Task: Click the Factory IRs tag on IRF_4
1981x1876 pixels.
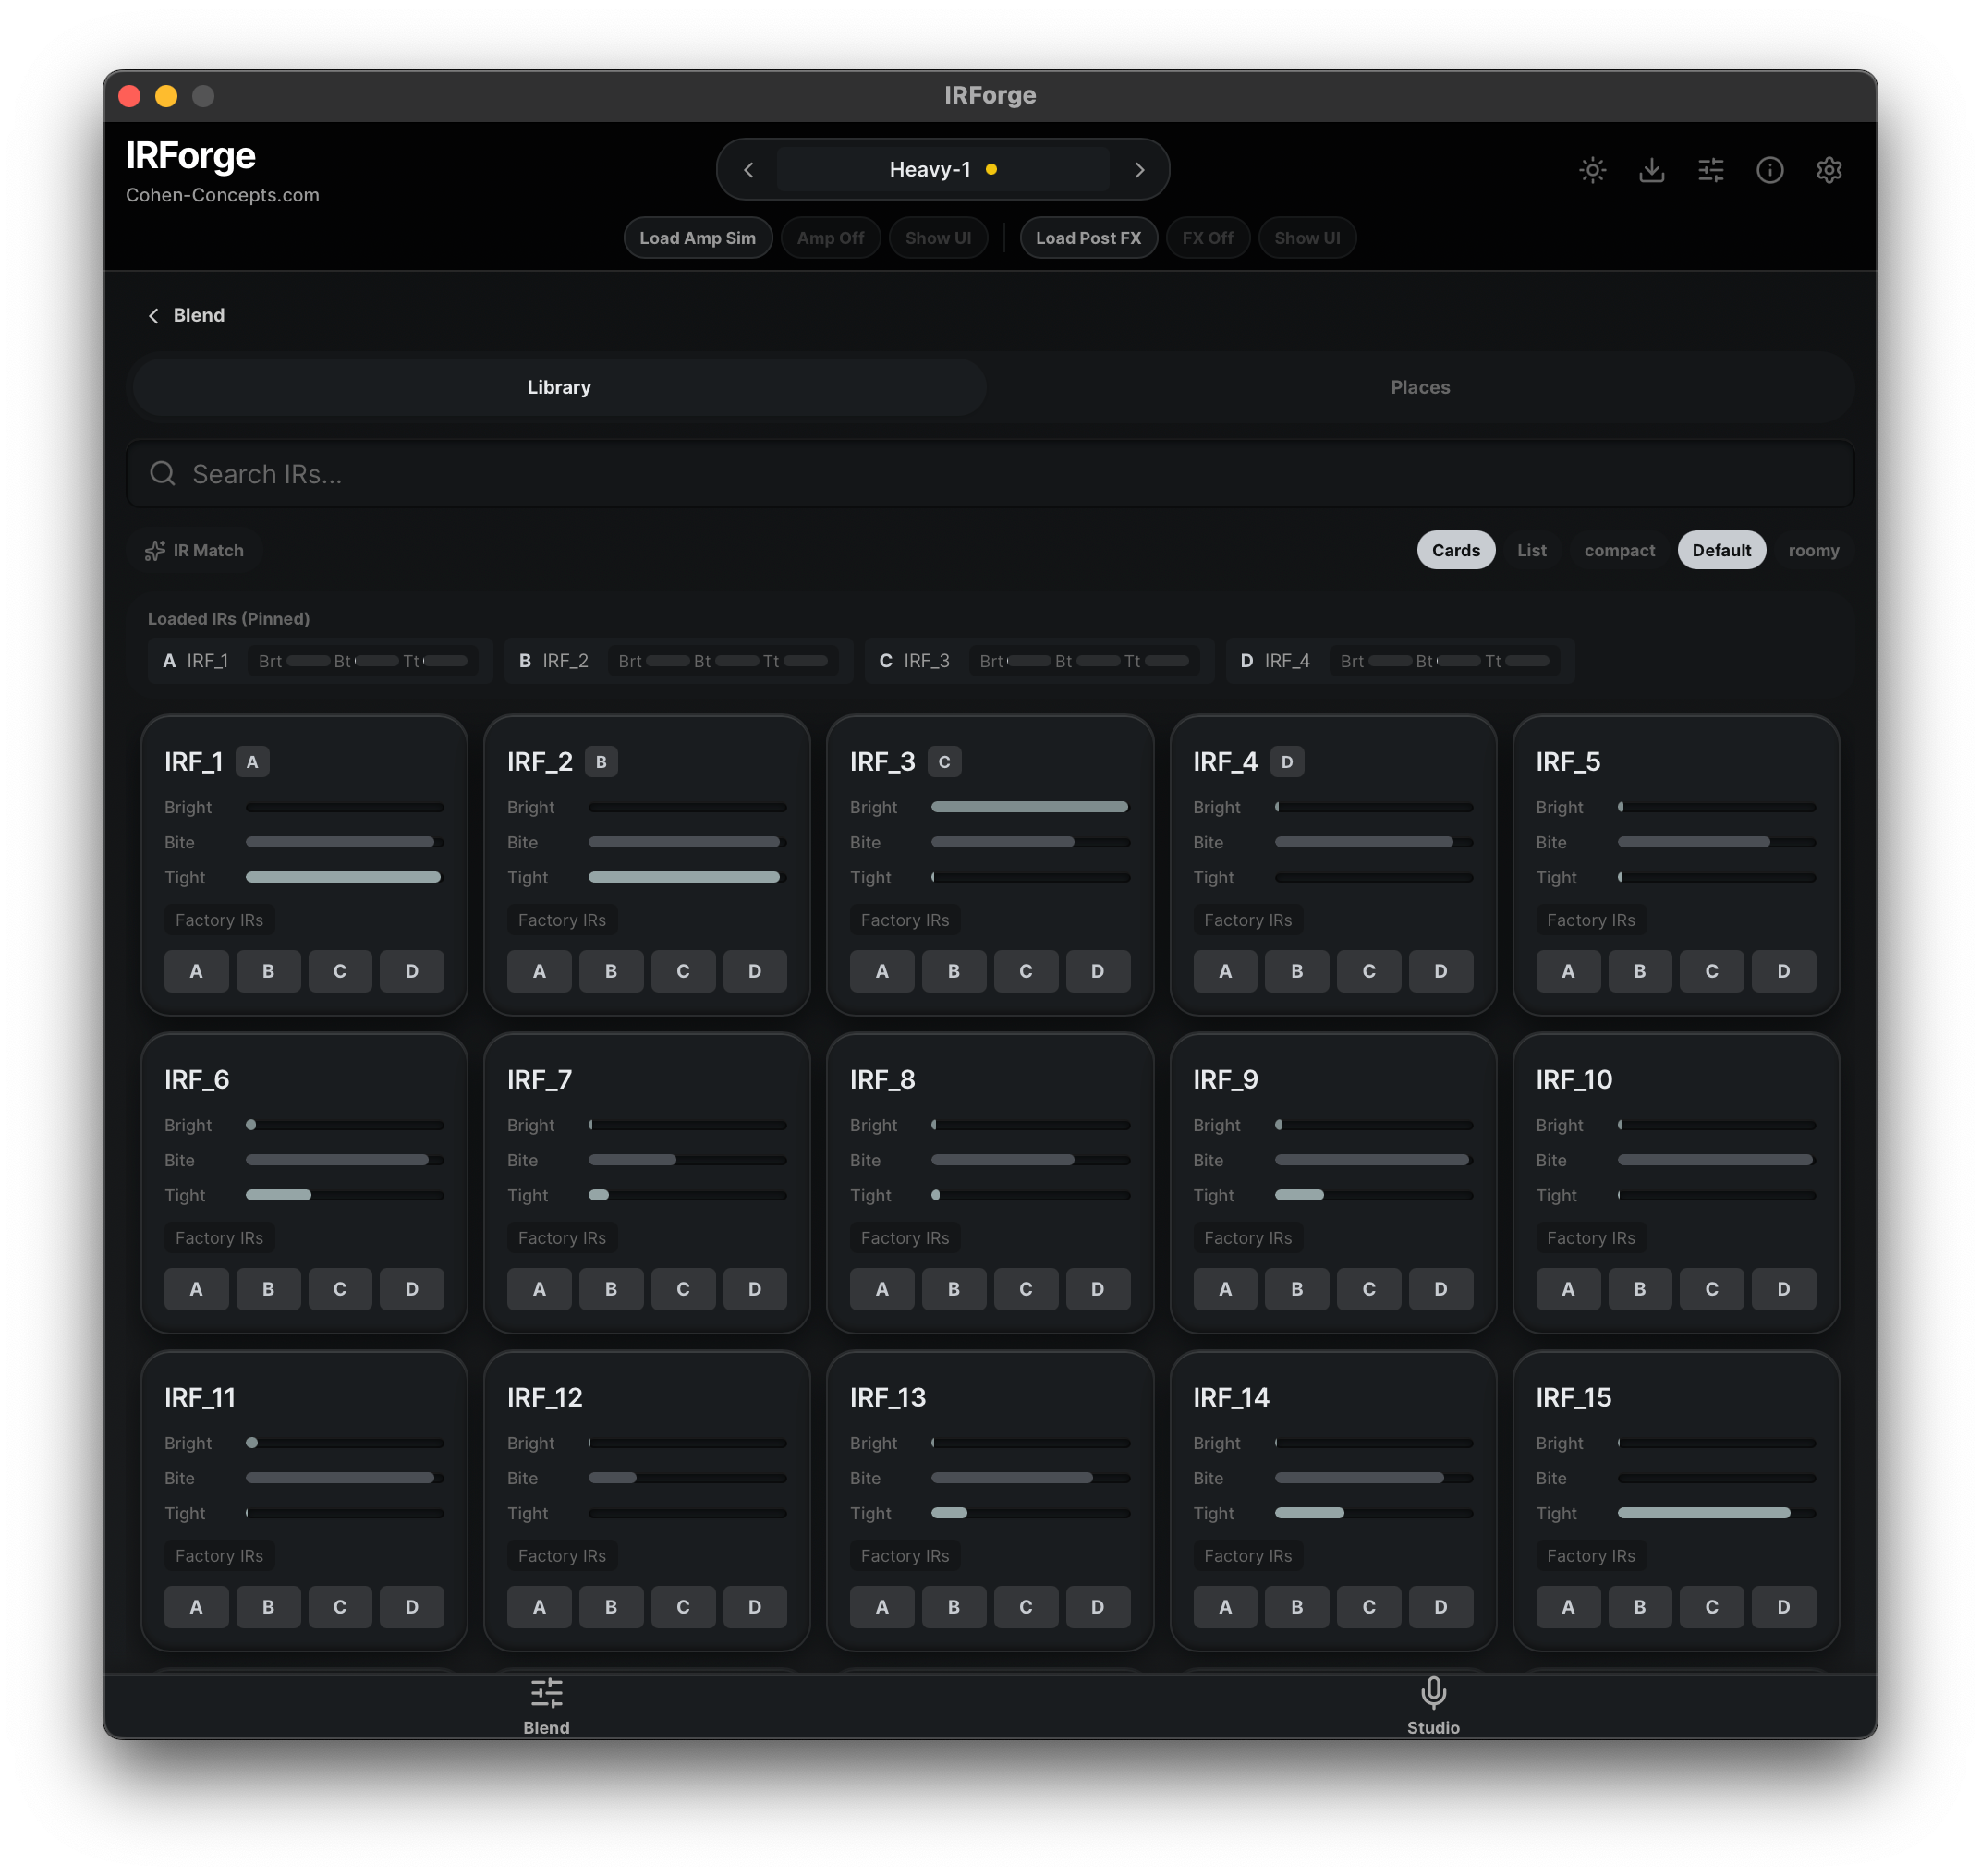Action: click(1248, 920)
